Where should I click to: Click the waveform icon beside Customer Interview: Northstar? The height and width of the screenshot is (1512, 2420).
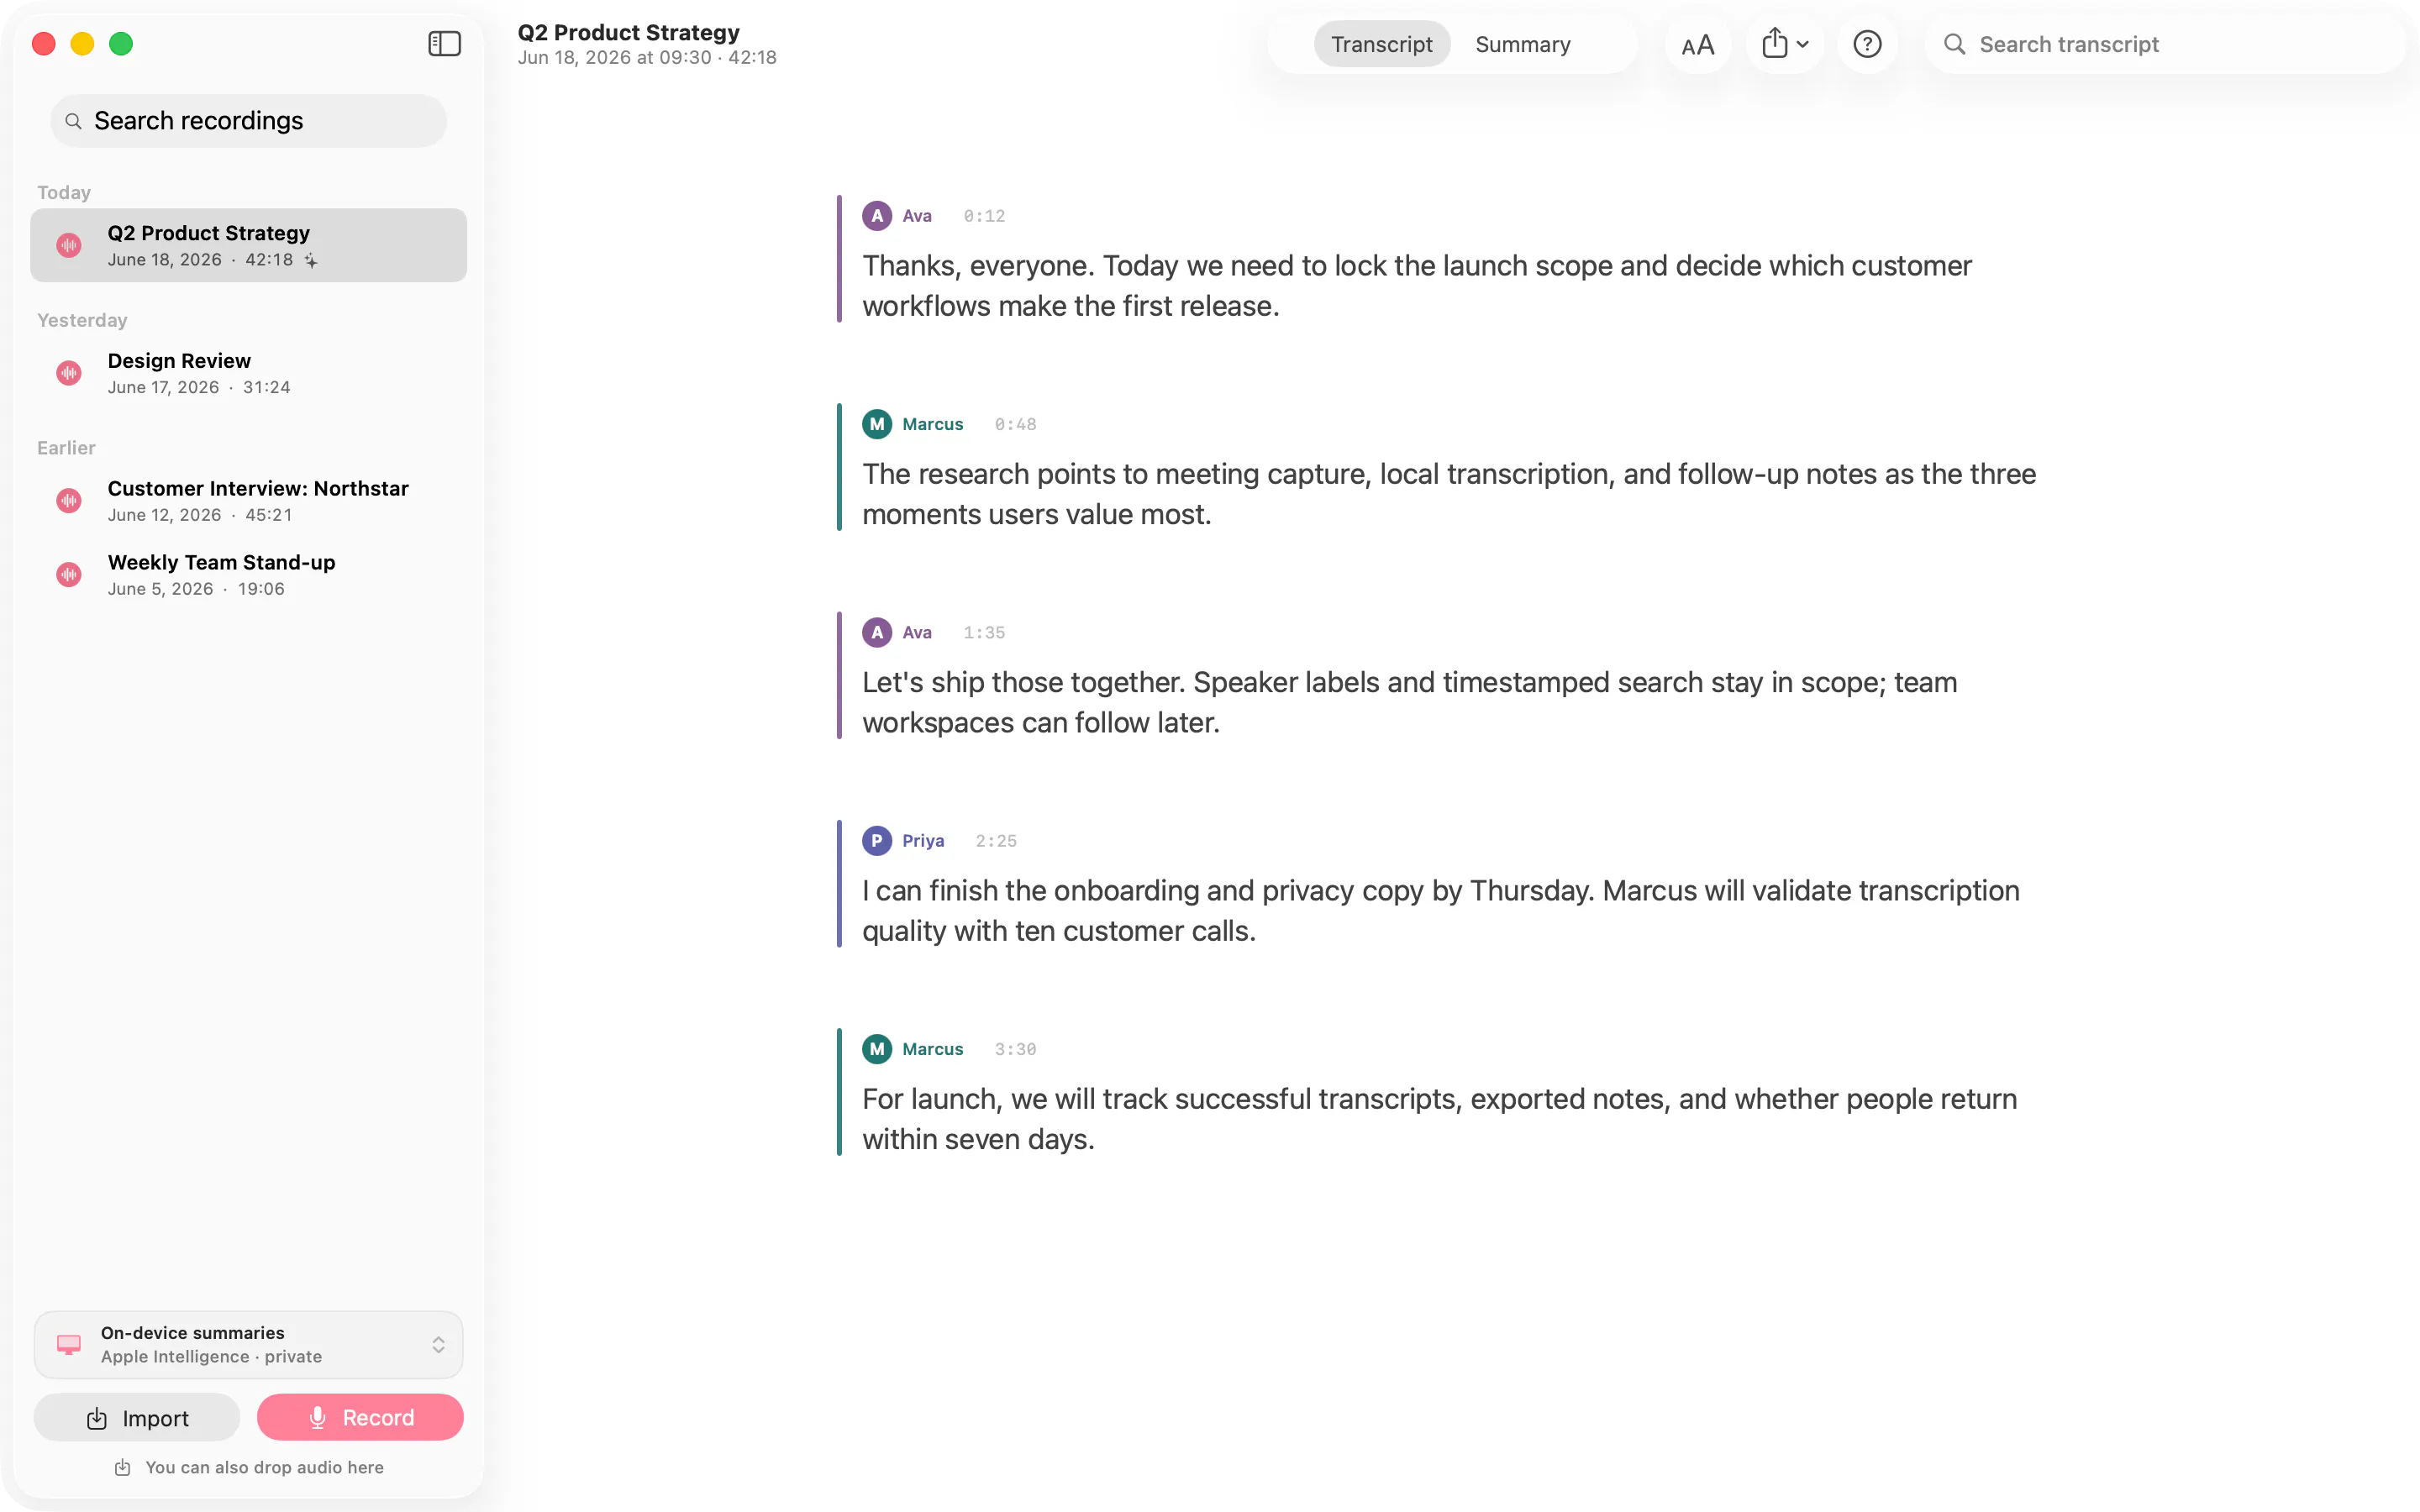pyautogui.click(x=69, y=501)
